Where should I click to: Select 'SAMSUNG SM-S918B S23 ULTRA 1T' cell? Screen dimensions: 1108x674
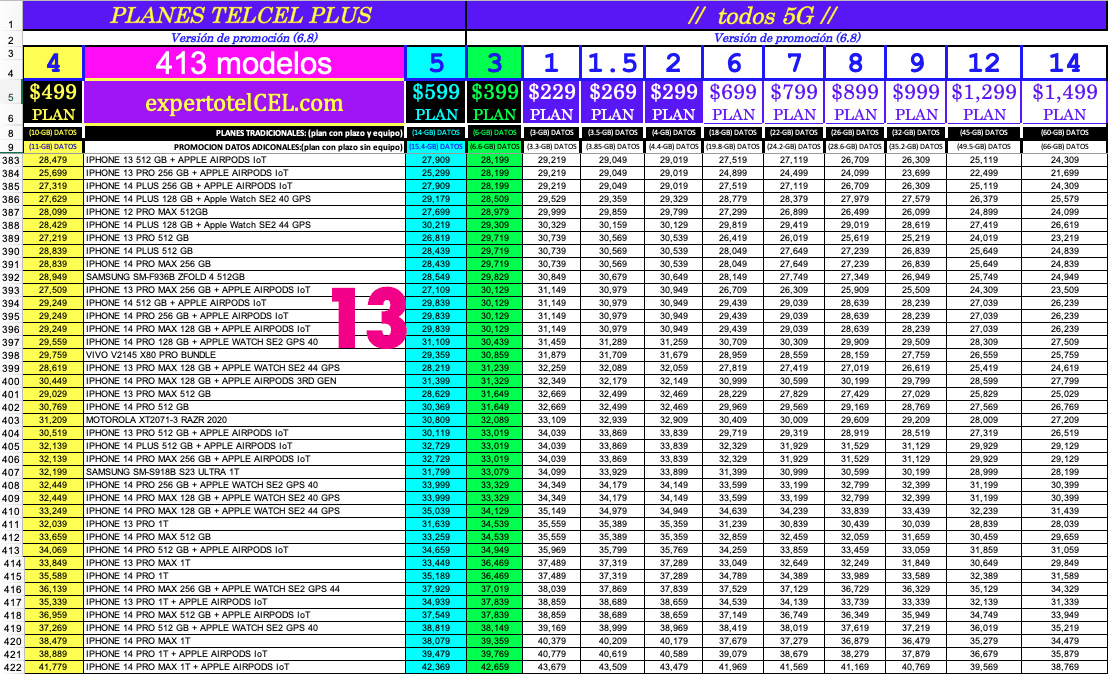tap(244, 472)
